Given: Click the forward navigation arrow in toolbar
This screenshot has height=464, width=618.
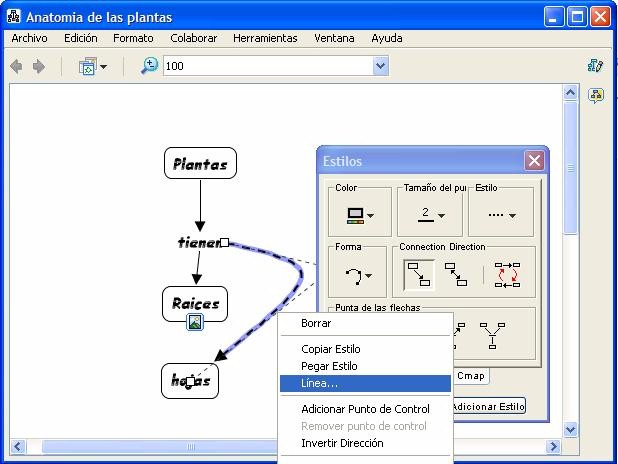Looking at the screenshot, I should point(39,66).
